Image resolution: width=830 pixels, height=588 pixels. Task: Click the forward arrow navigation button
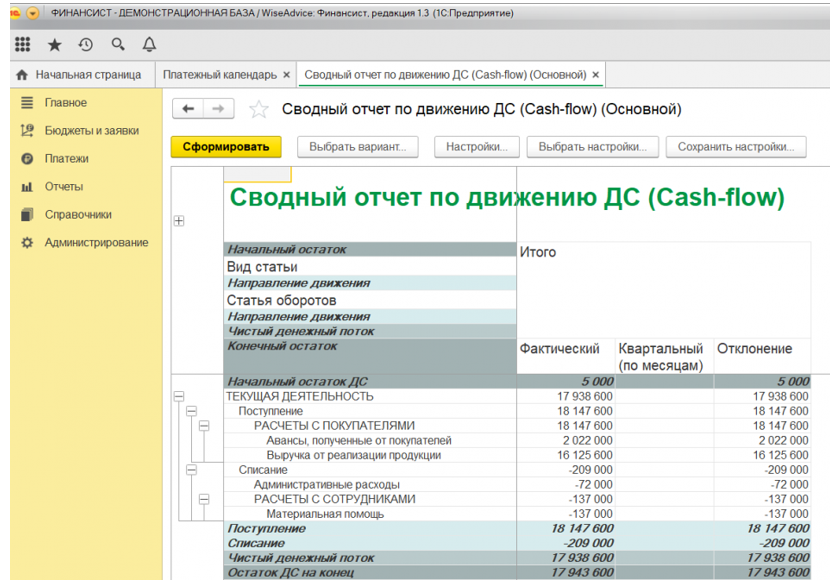point(219,109)
